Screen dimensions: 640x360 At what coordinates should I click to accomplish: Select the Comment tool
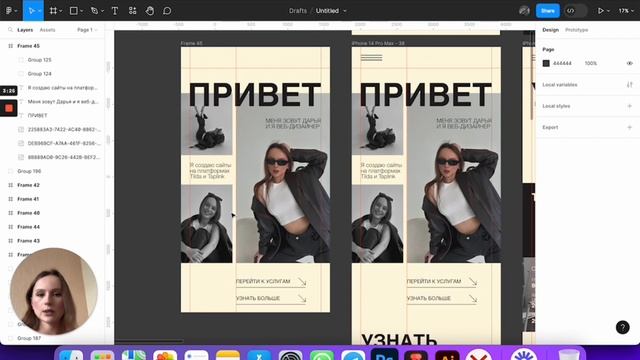[x=167, y=11]
